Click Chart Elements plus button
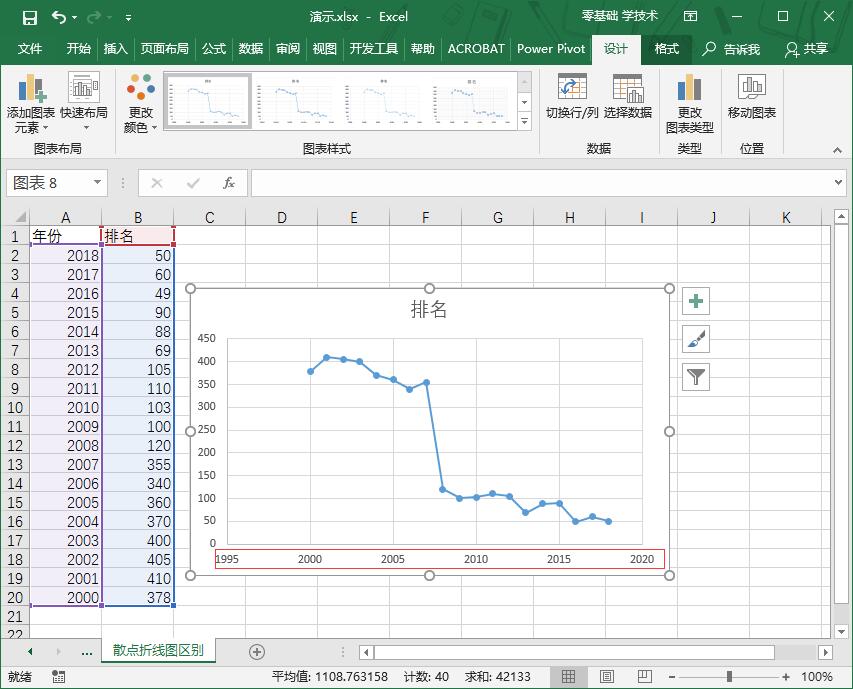The image size is (853, 689). pos(696,301)
